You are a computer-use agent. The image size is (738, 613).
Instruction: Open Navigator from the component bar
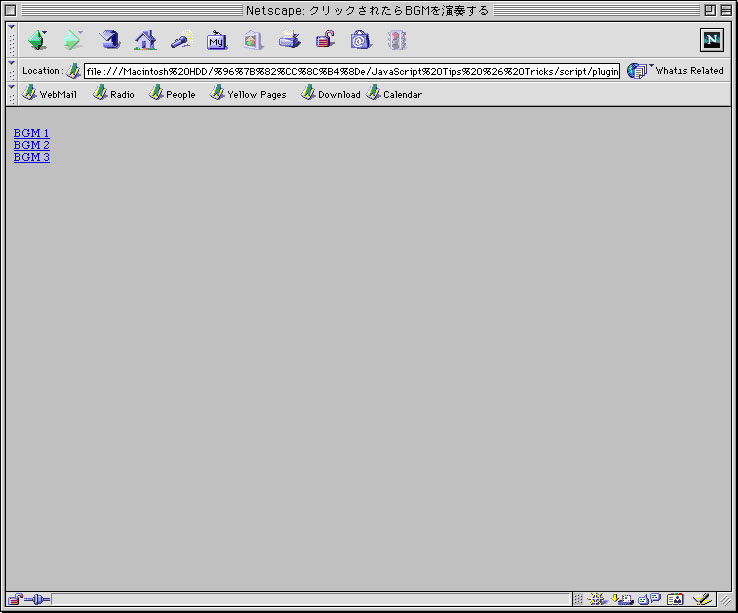click(x=597, y=599)
